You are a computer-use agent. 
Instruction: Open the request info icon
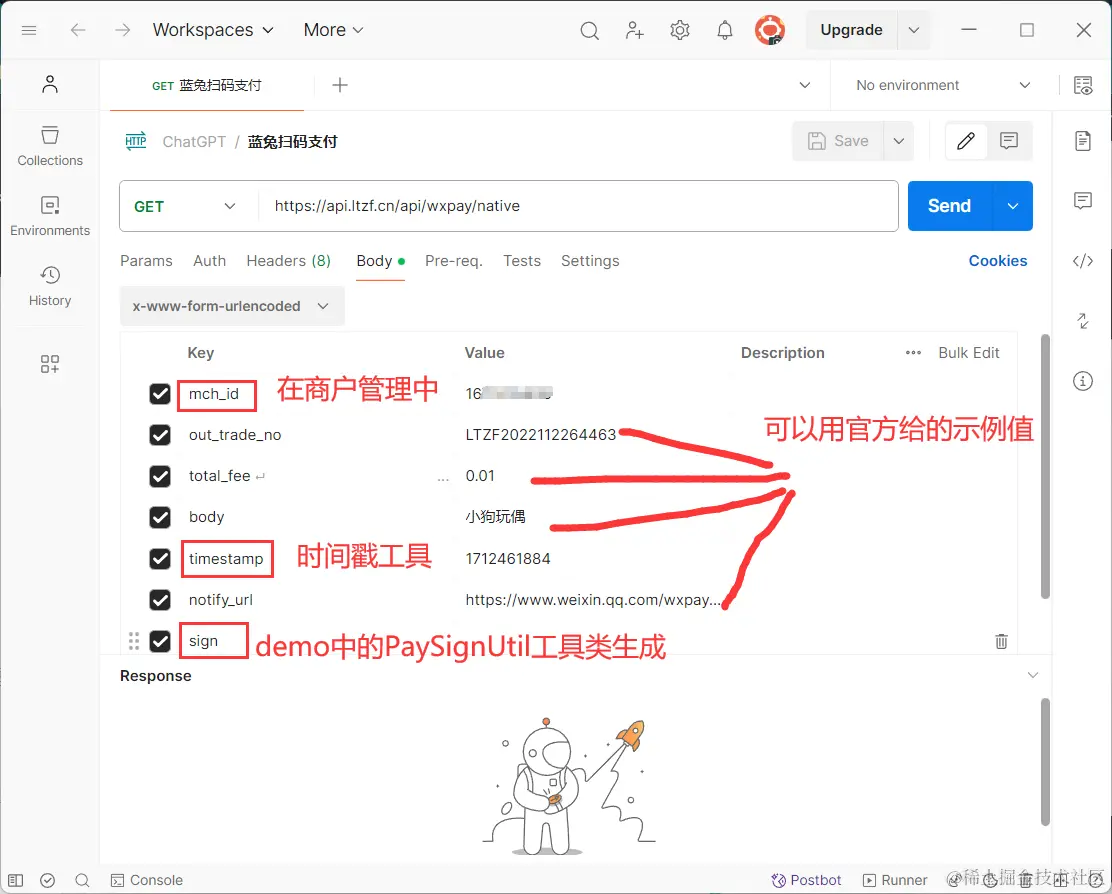(1083, 381)
